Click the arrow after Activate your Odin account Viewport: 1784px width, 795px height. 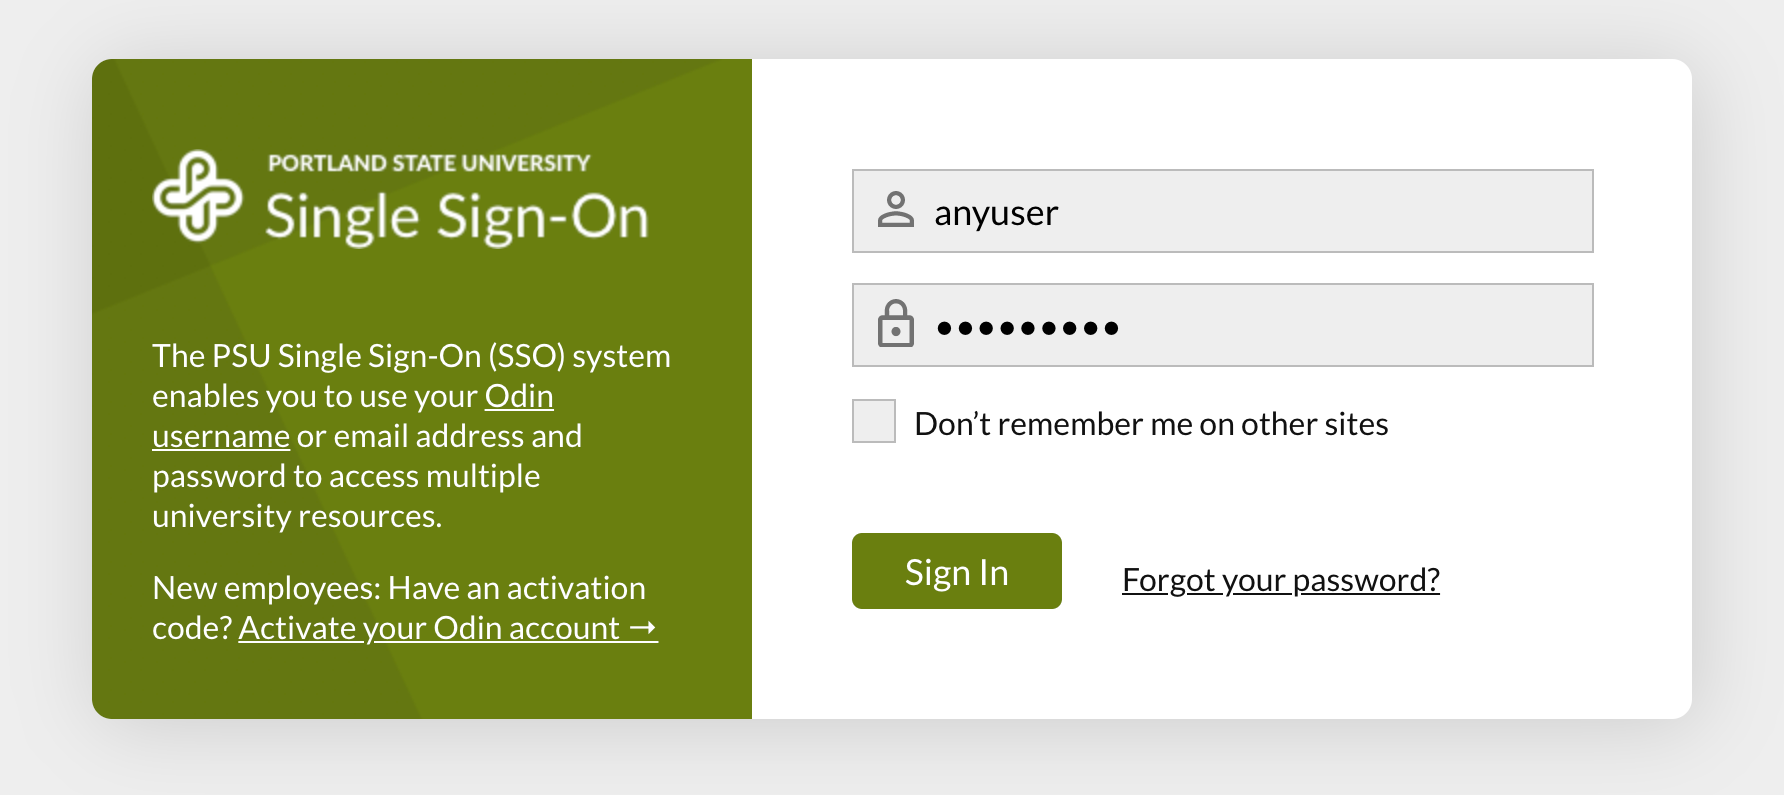[x=643, y=628]
